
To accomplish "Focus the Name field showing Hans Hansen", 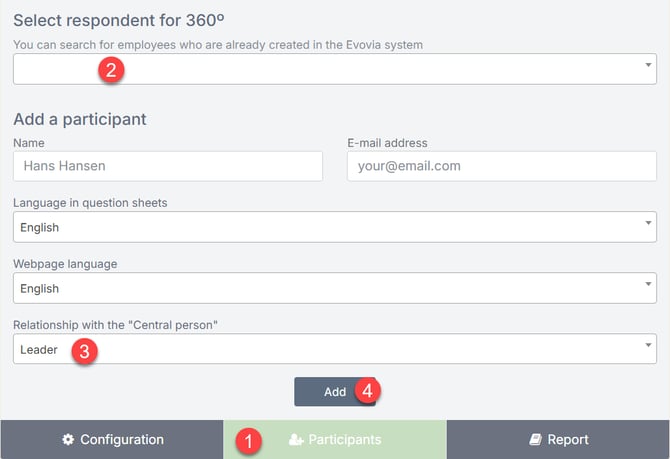I will (x=168, y=166).
